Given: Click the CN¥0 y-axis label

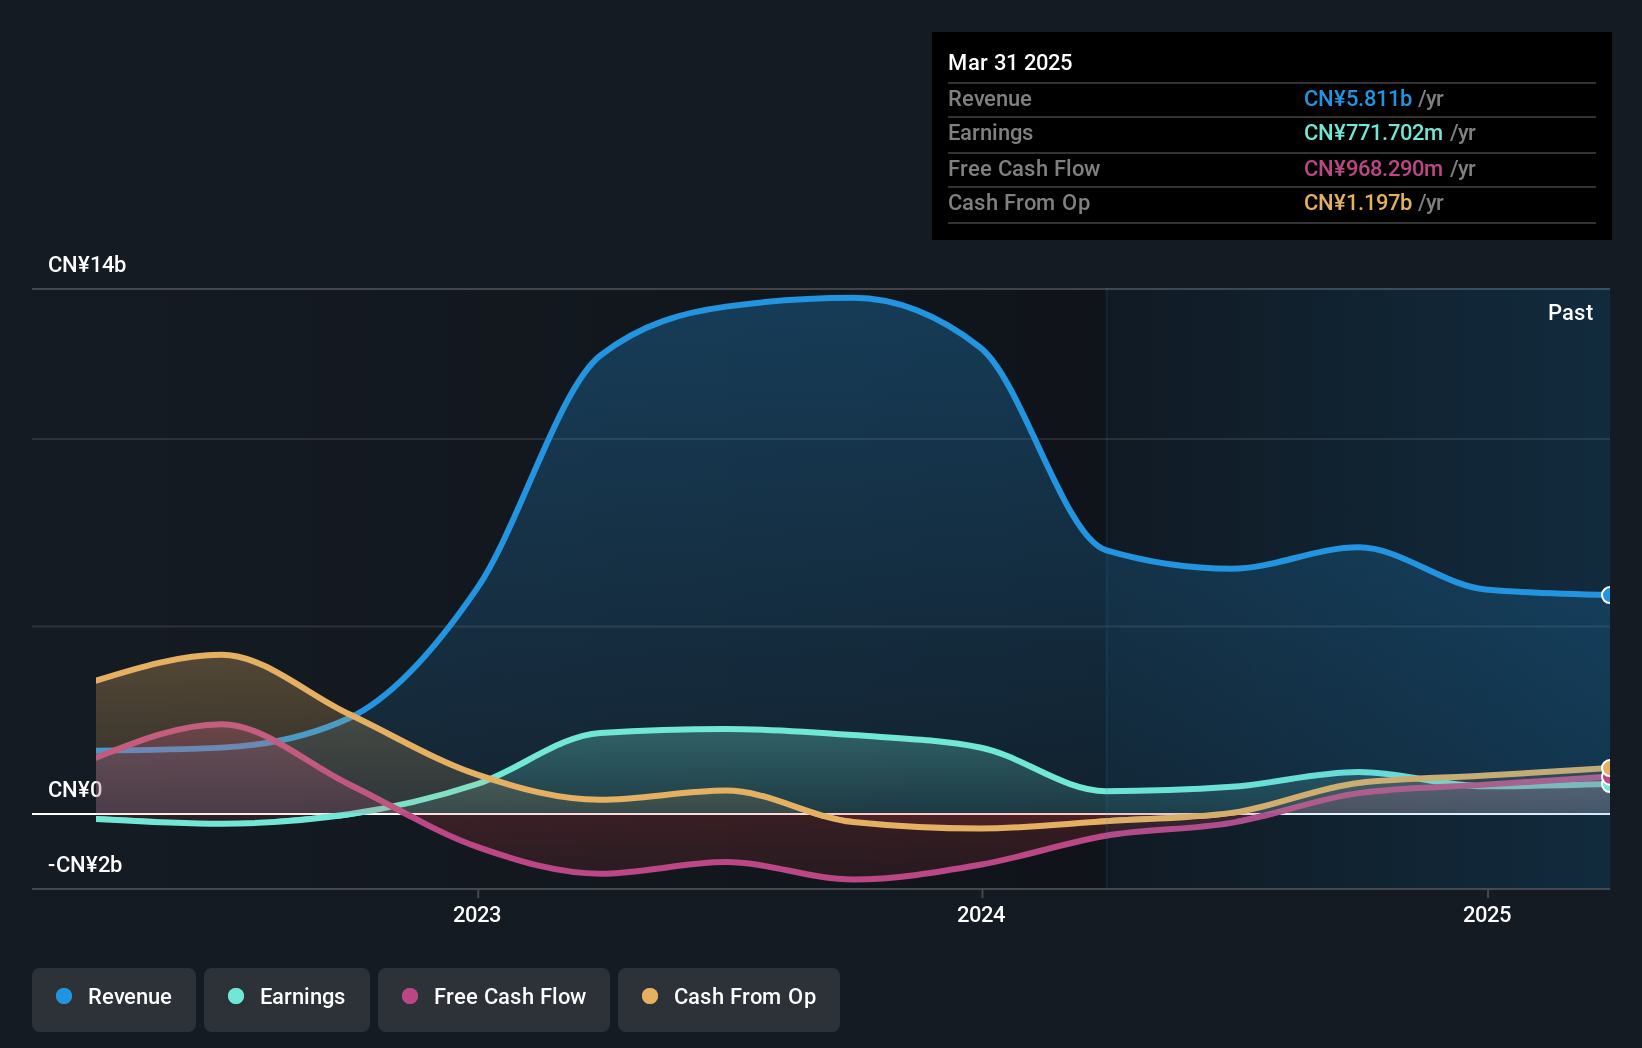Looking at the screenshot, I should (x=75, y=790).
